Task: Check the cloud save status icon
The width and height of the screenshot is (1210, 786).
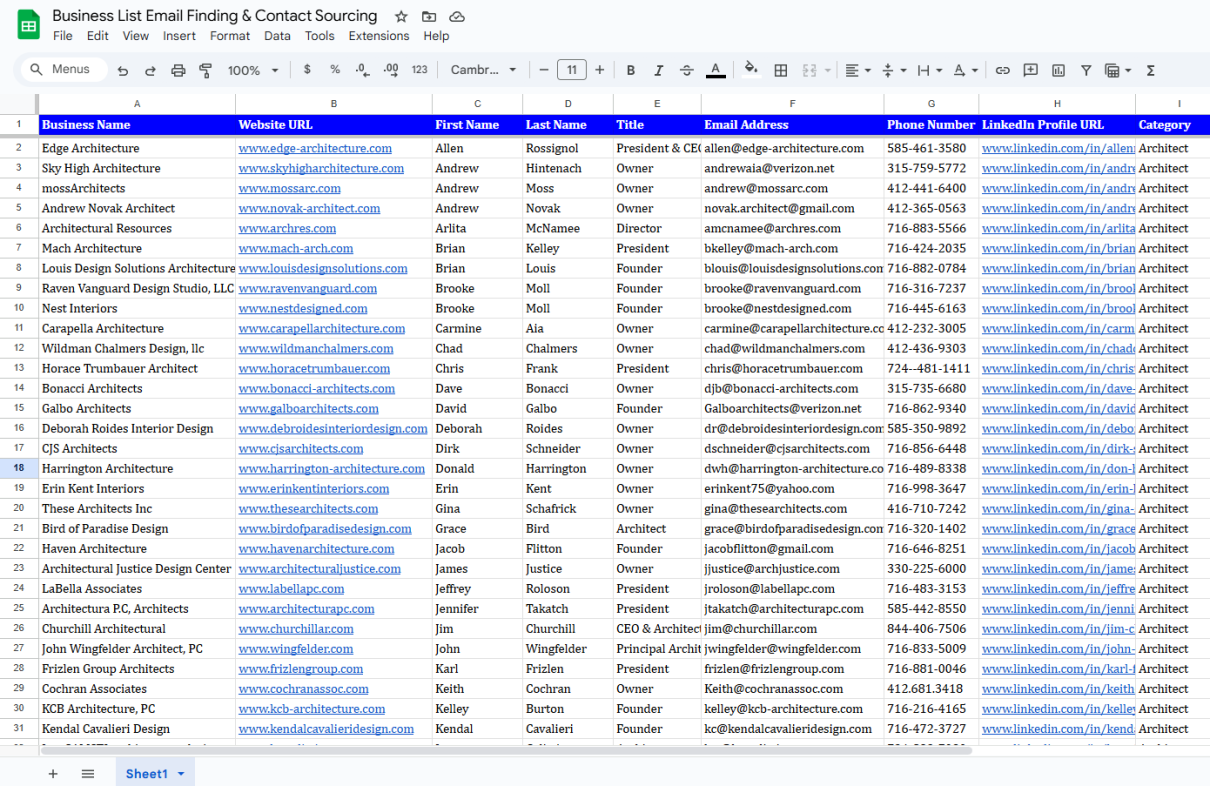Action: [457, 16]
